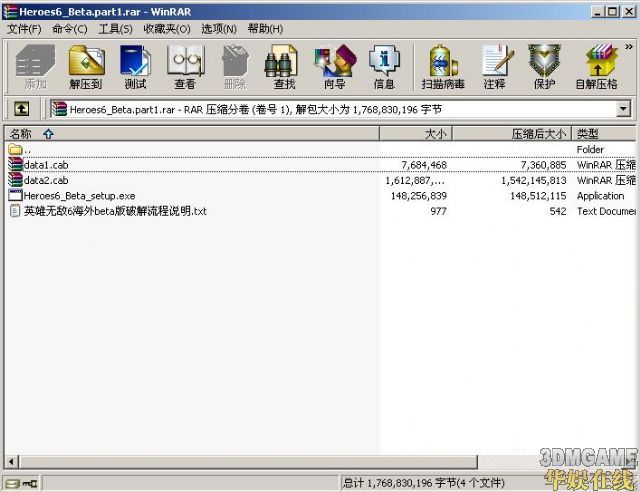Close the WinRAR window
The height and width of the screenshot is (492, 640).
click(629, 11)
